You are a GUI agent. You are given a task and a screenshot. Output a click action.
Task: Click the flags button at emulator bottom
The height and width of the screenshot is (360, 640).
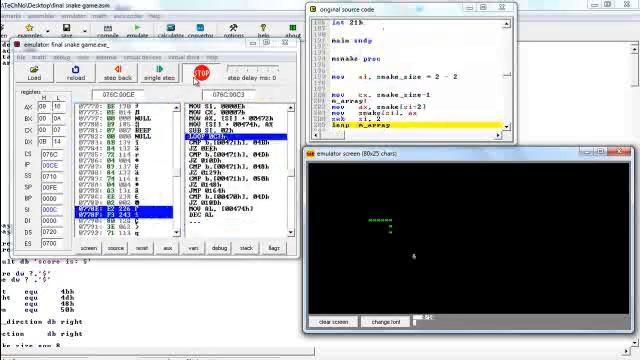273,248
